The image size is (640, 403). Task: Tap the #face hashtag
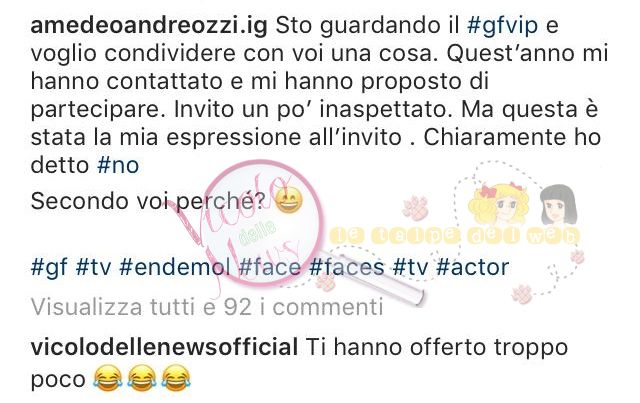(x=270, y=267)
